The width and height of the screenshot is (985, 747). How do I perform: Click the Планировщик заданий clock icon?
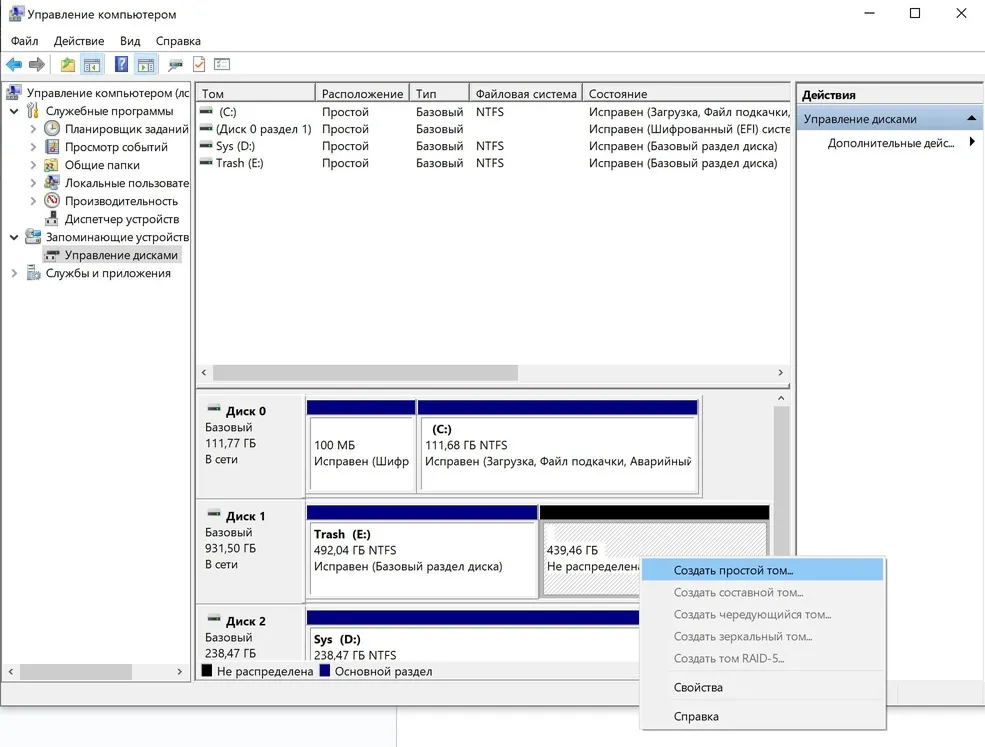[52, 129]
